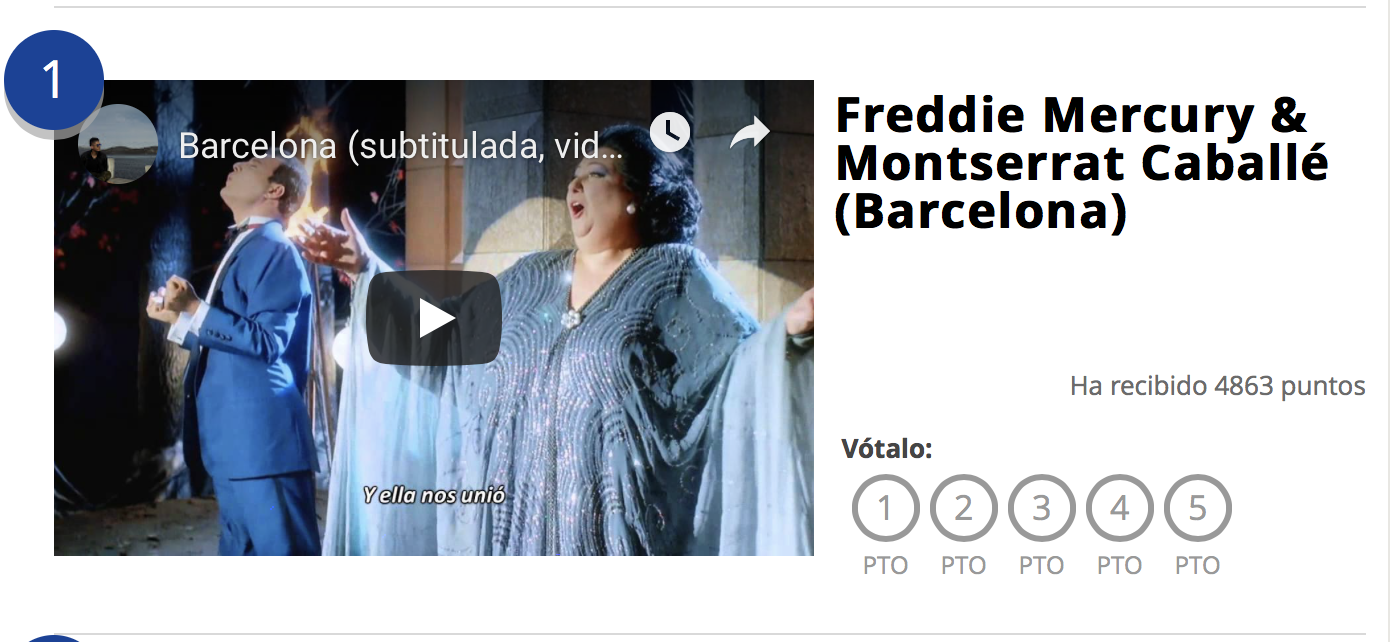Image resolution: width=1390 pixels, height=642 pixels.
Task: Choose the 4-point vote circle
Action: (x=1119, y=508)
